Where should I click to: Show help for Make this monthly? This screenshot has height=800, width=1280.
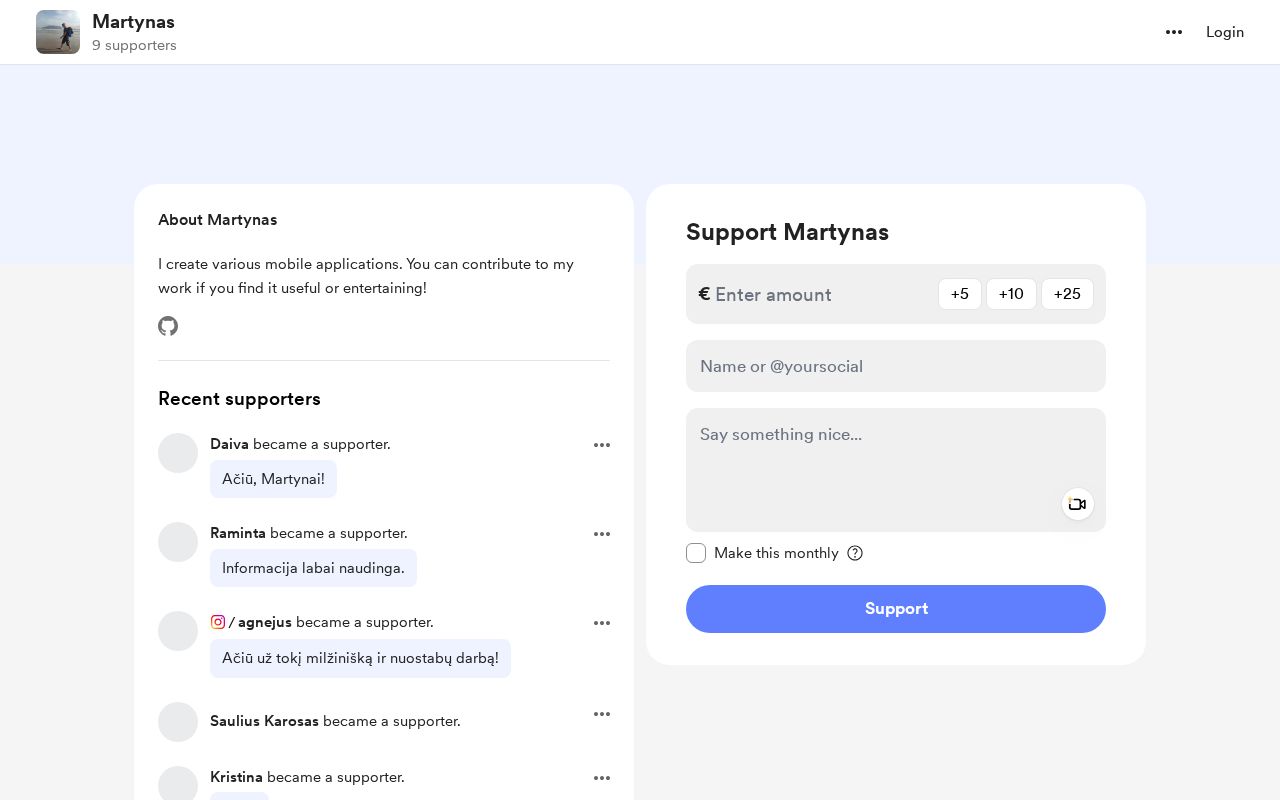click(855, 553)
